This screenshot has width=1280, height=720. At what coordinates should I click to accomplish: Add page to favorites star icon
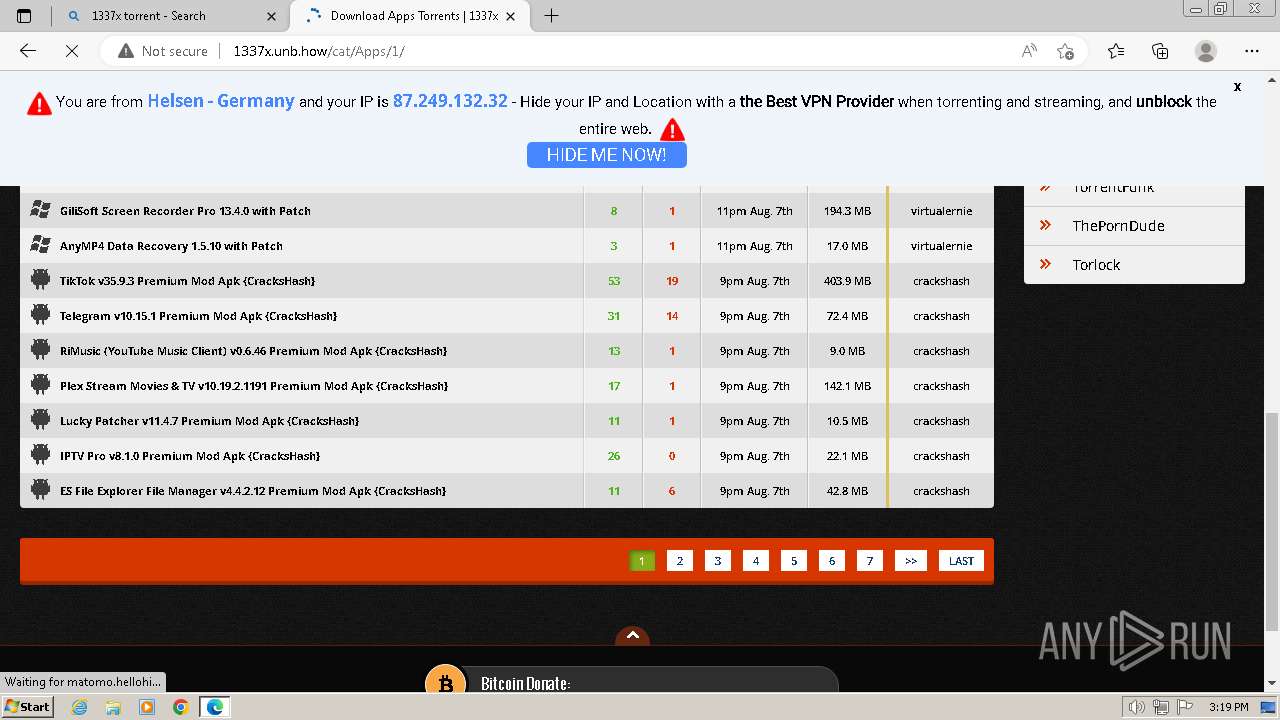click(1065, 51)
